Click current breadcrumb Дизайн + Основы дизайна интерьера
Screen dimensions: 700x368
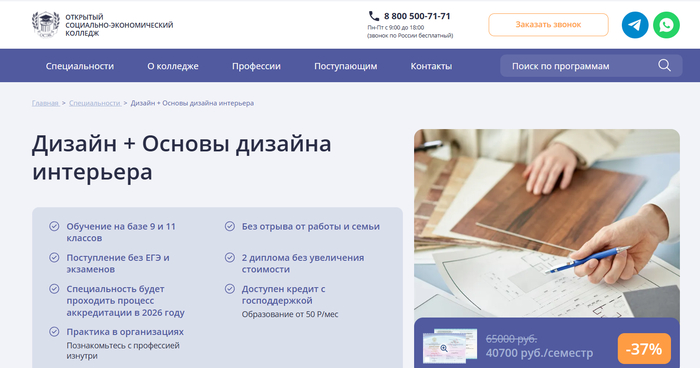tap(192, 103)
